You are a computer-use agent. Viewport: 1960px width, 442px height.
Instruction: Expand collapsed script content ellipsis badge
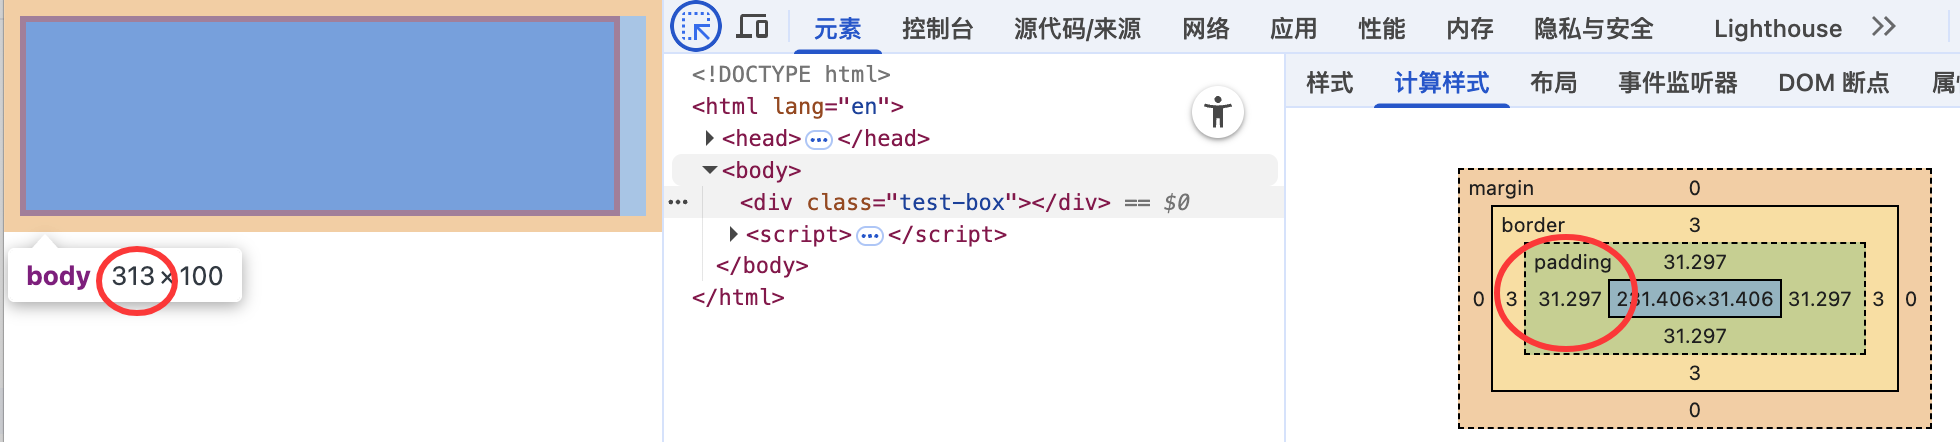tap(870, 235)
